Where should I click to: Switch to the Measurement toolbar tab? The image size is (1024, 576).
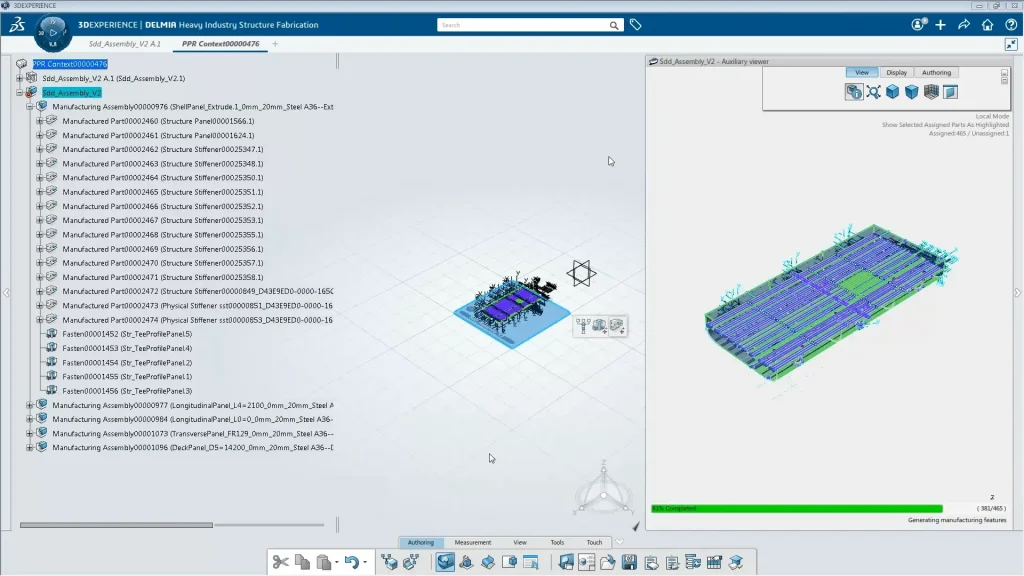click(473, 542)
